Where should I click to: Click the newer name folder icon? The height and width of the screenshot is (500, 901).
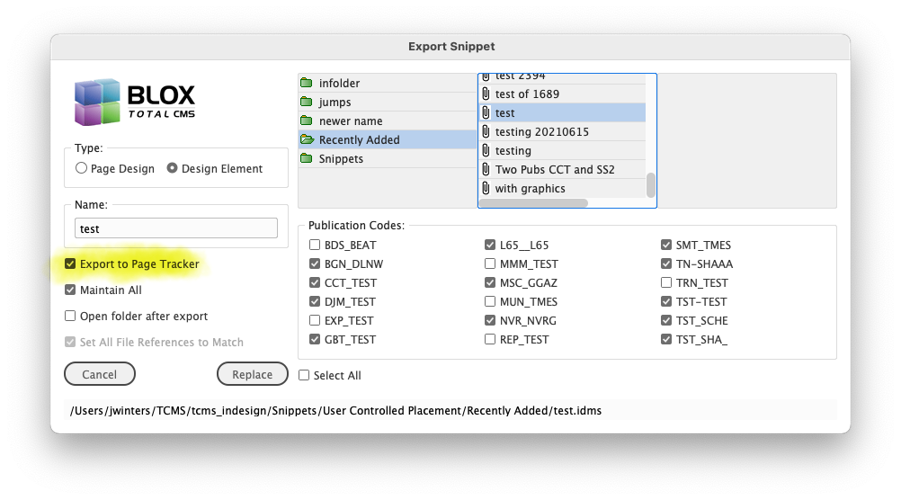coord(306,121)
